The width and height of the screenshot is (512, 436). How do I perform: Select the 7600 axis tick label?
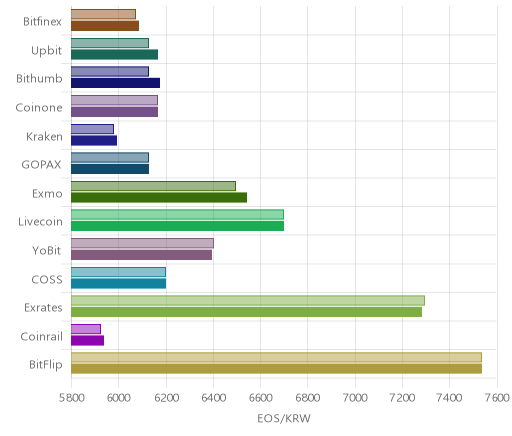(497, 398)
